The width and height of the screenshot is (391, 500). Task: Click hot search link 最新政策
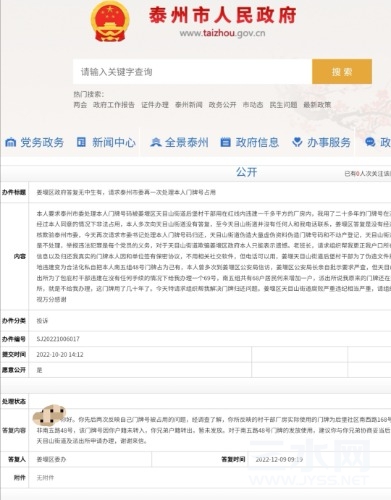tap(317, 105)
